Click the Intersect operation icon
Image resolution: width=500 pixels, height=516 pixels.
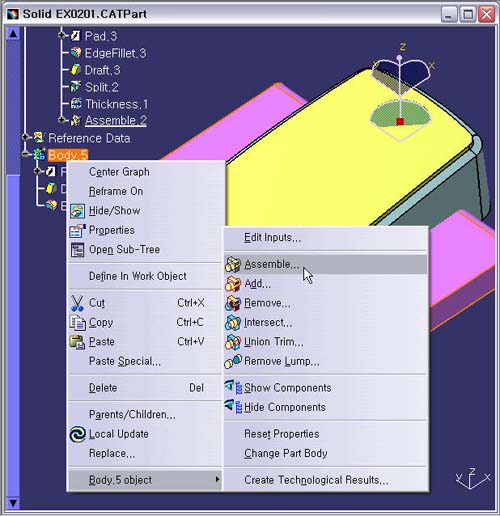tap(233, 323)
